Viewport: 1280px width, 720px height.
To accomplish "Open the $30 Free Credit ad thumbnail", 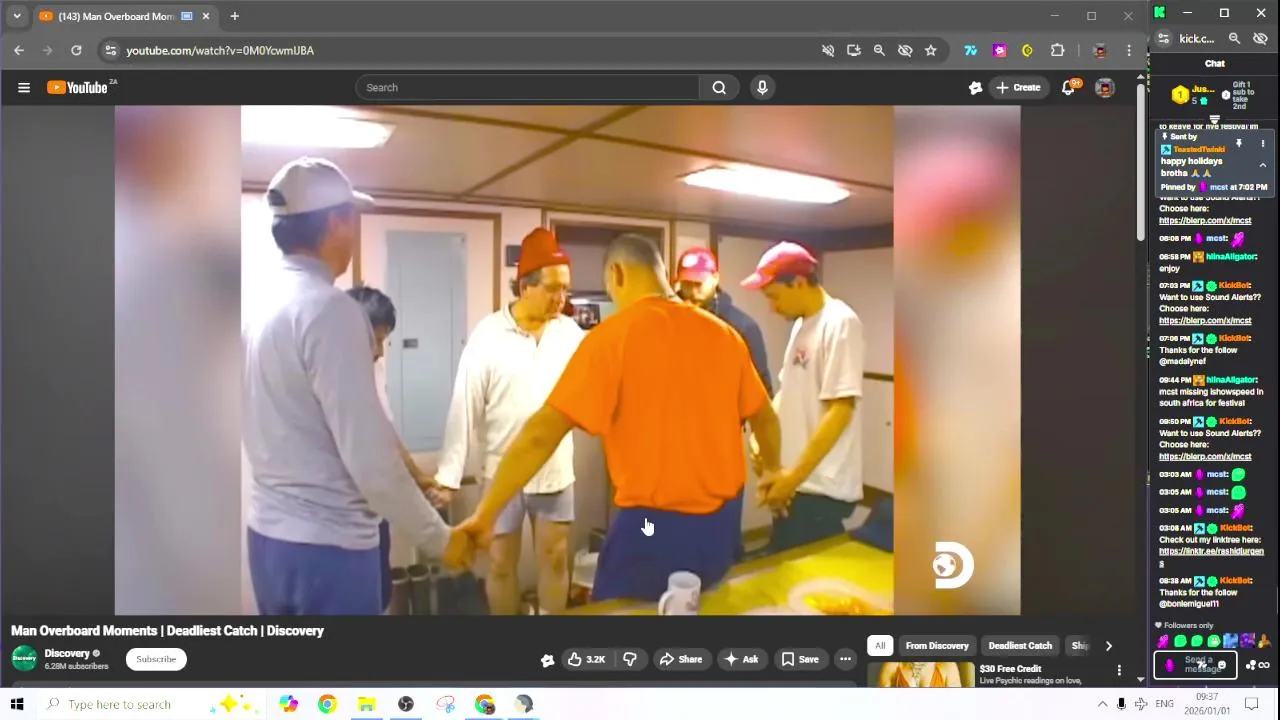I will 920,675.
